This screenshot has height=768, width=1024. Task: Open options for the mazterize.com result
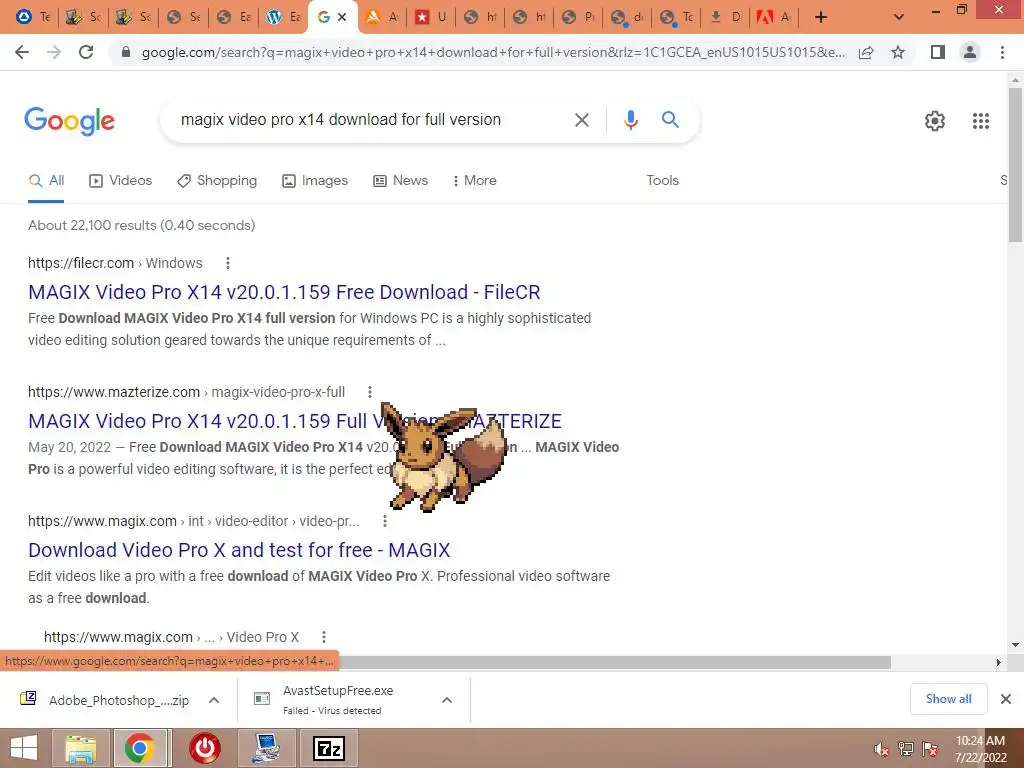point(370,392)
